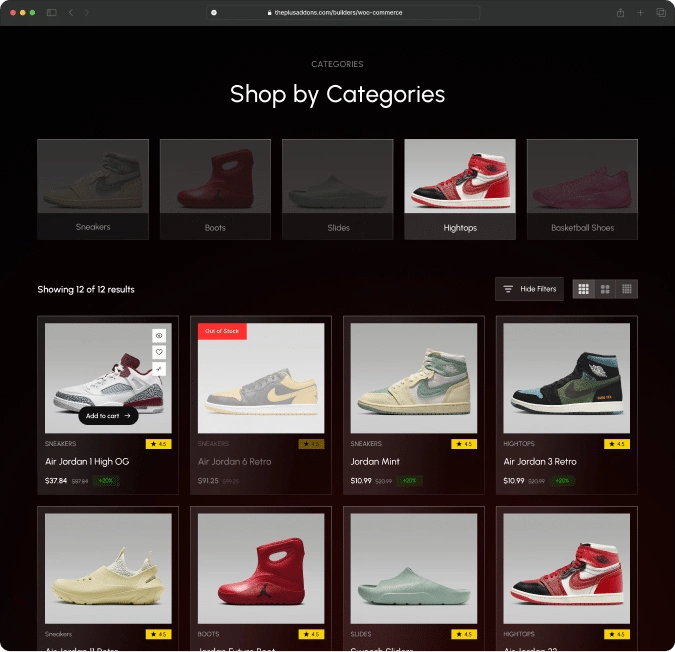Click the address bar URL field
The height and width of the screenshot is (652, 675).
click(x=345, y=12)
